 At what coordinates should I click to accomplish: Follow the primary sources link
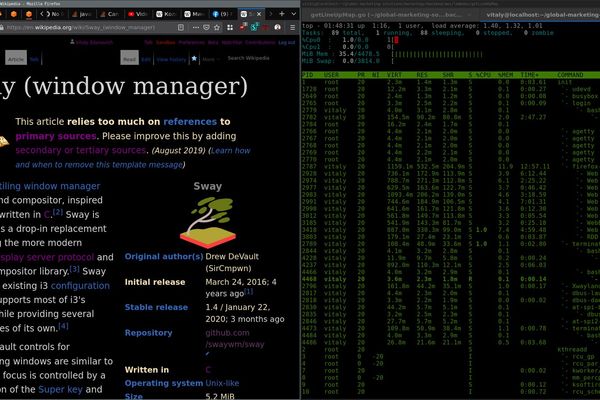(56, 136)
